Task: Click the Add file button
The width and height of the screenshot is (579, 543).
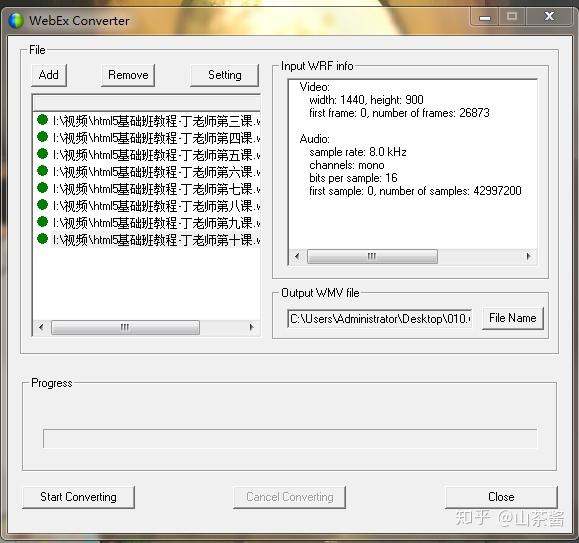Action: coord(49,75)
